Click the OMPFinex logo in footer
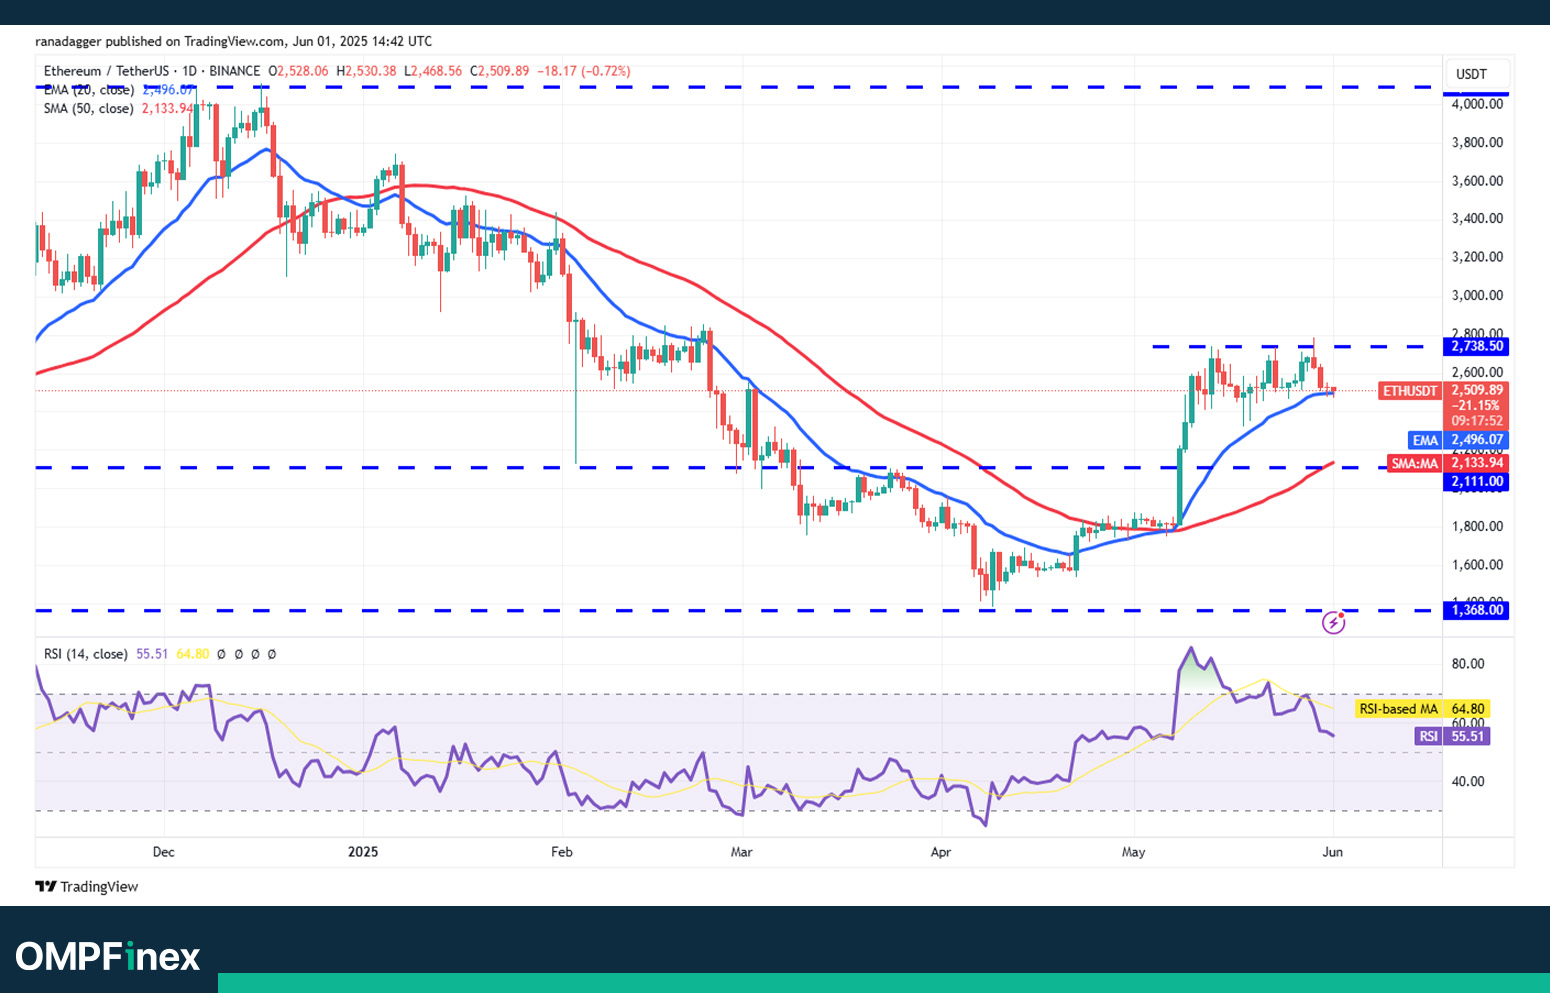This screenshot has width=1550, height=993. pos(108,956)
